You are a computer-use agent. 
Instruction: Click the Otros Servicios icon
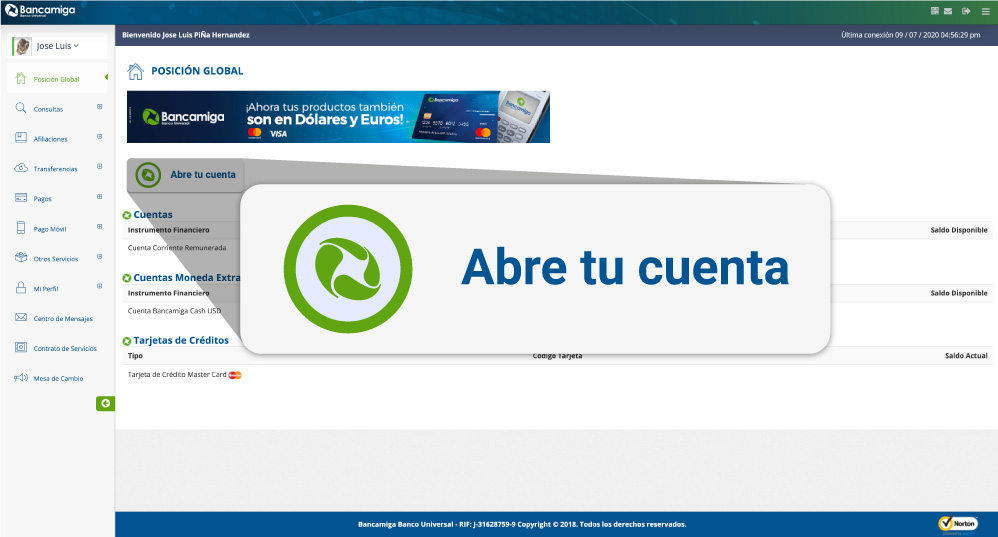coord(21,258)
